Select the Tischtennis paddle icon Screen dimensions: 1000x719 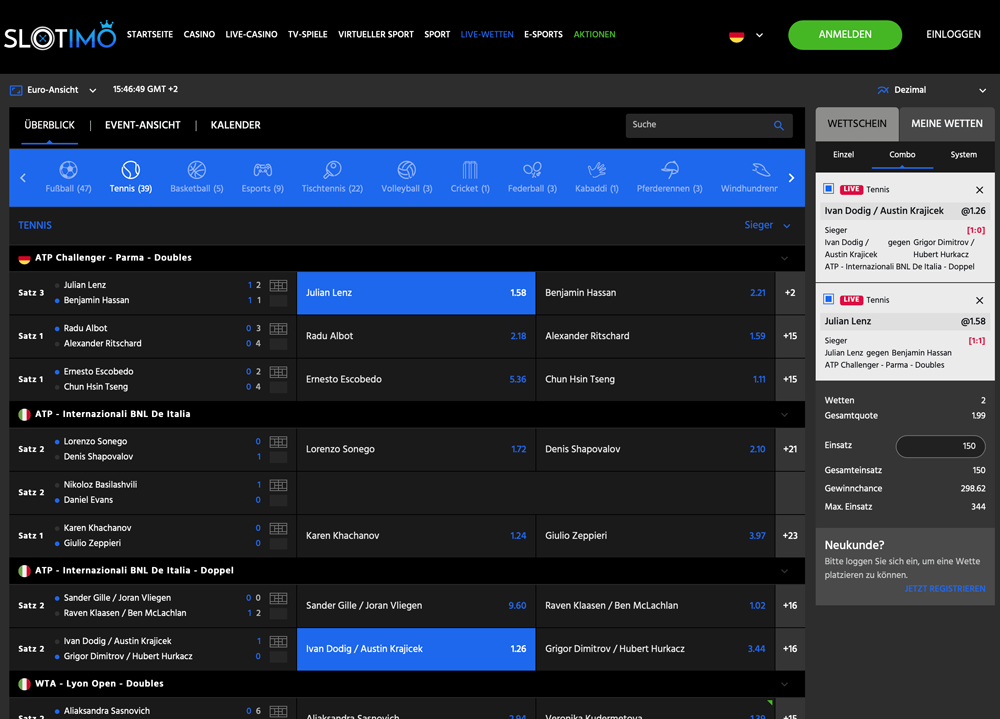point(332,170)
